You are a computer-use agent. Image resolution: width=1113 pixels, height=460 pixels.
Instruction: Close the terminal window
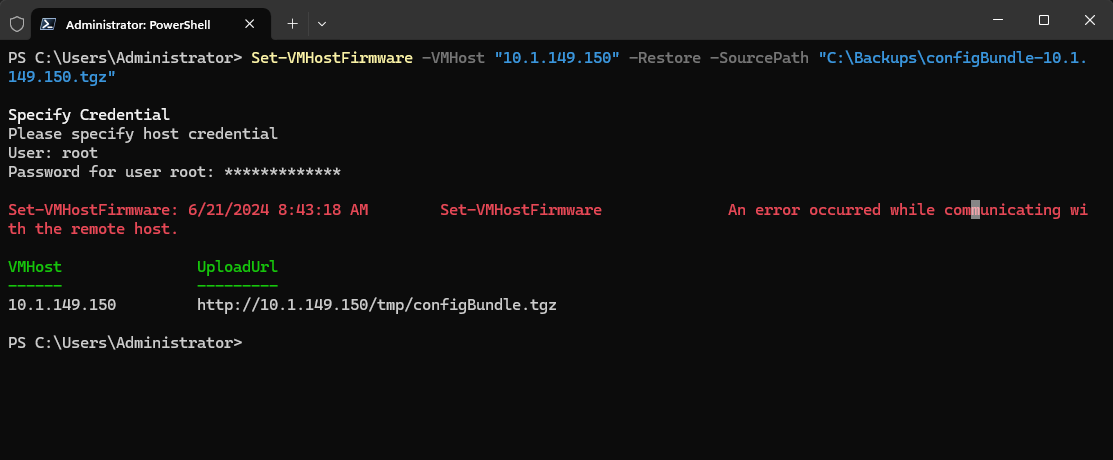[1089, 20]
